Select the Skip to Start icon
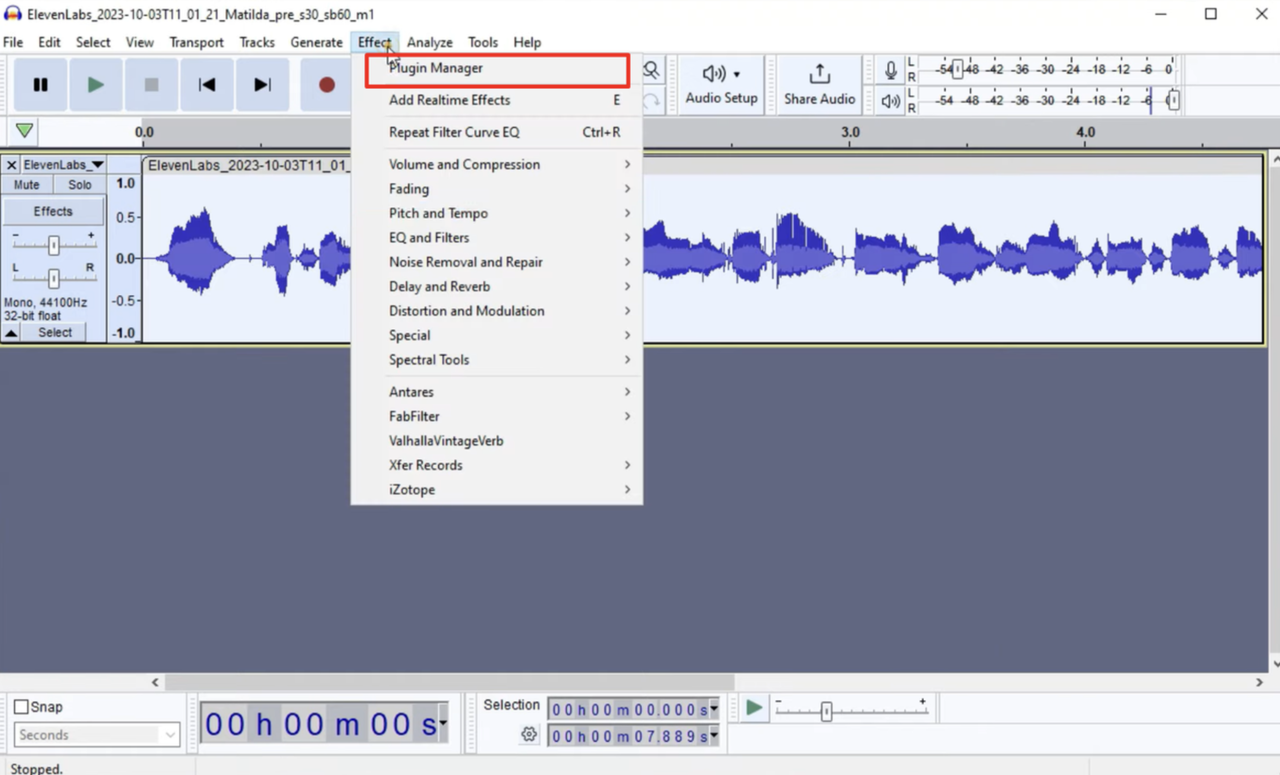Screen dimensions: 1280x775 [x=206, y=84]
